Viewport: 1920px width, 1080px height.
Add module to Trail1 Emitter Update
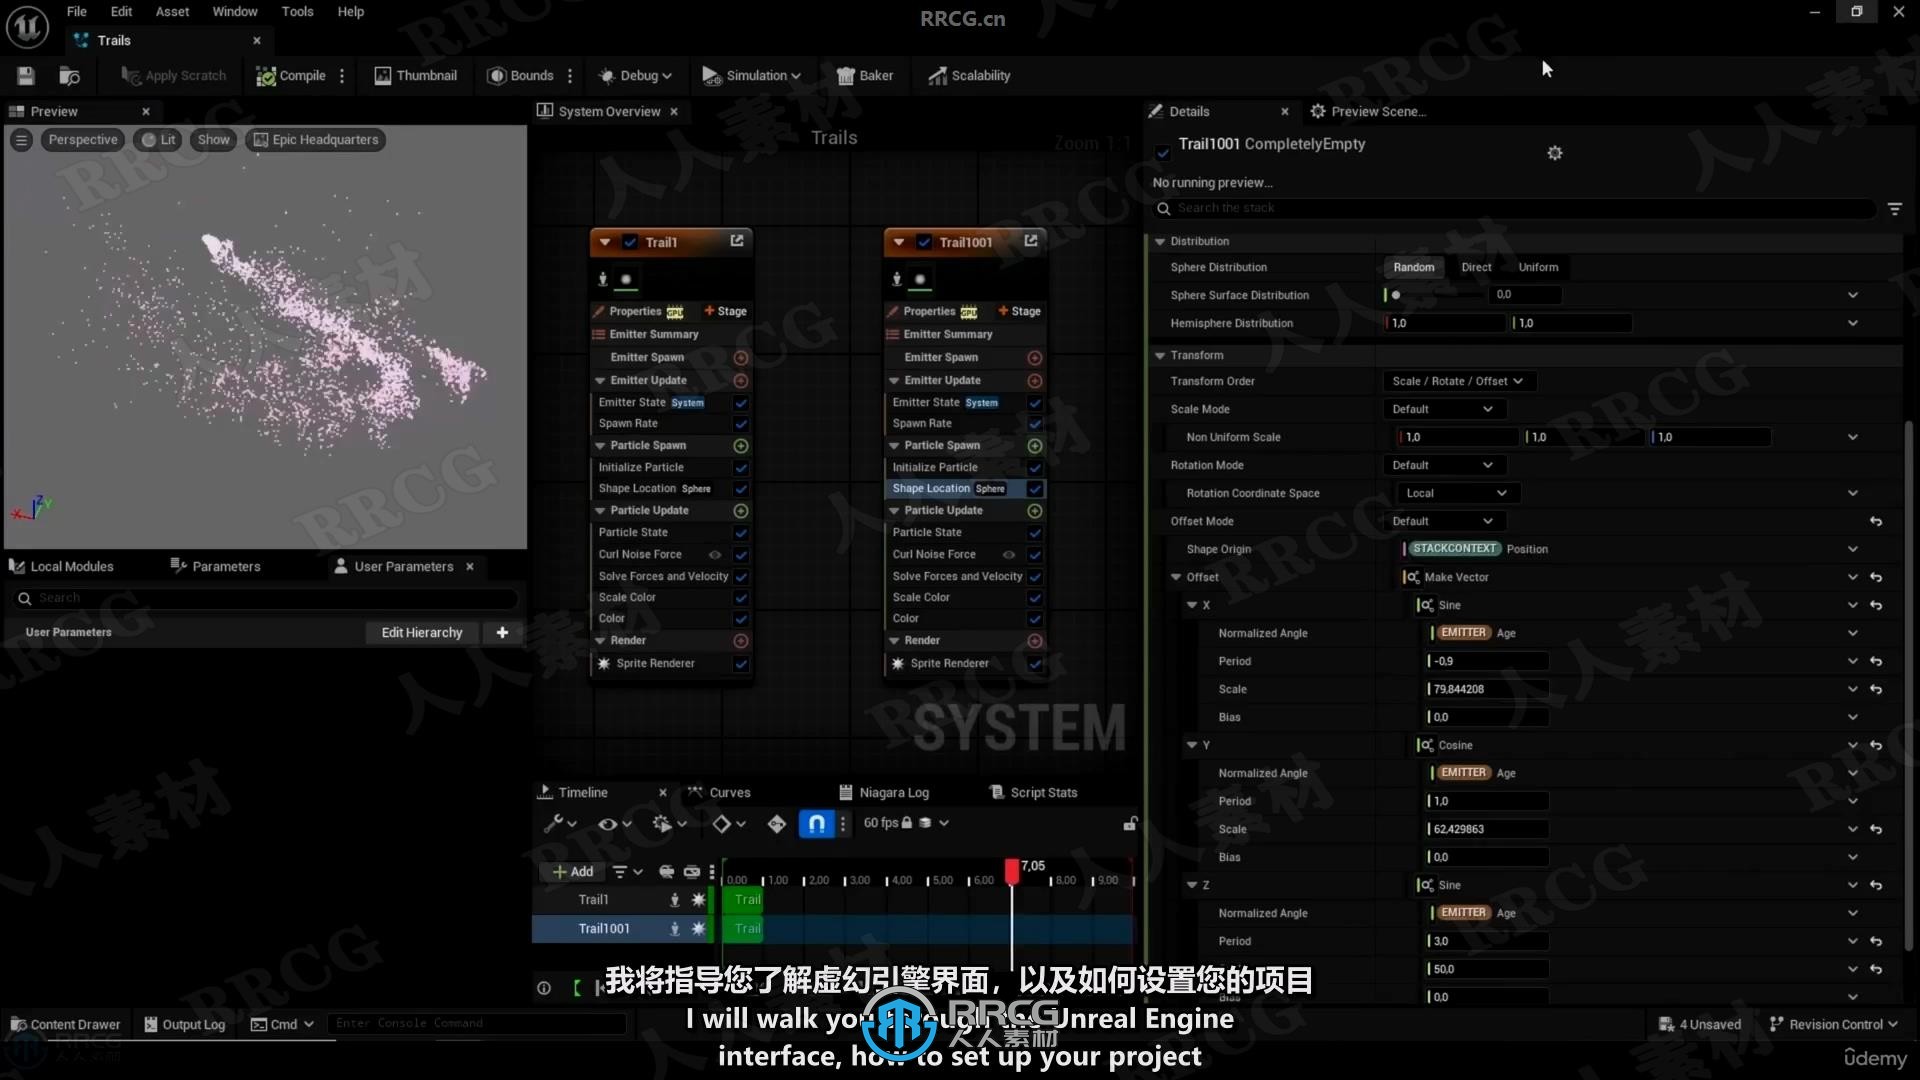tap(741, 381)
